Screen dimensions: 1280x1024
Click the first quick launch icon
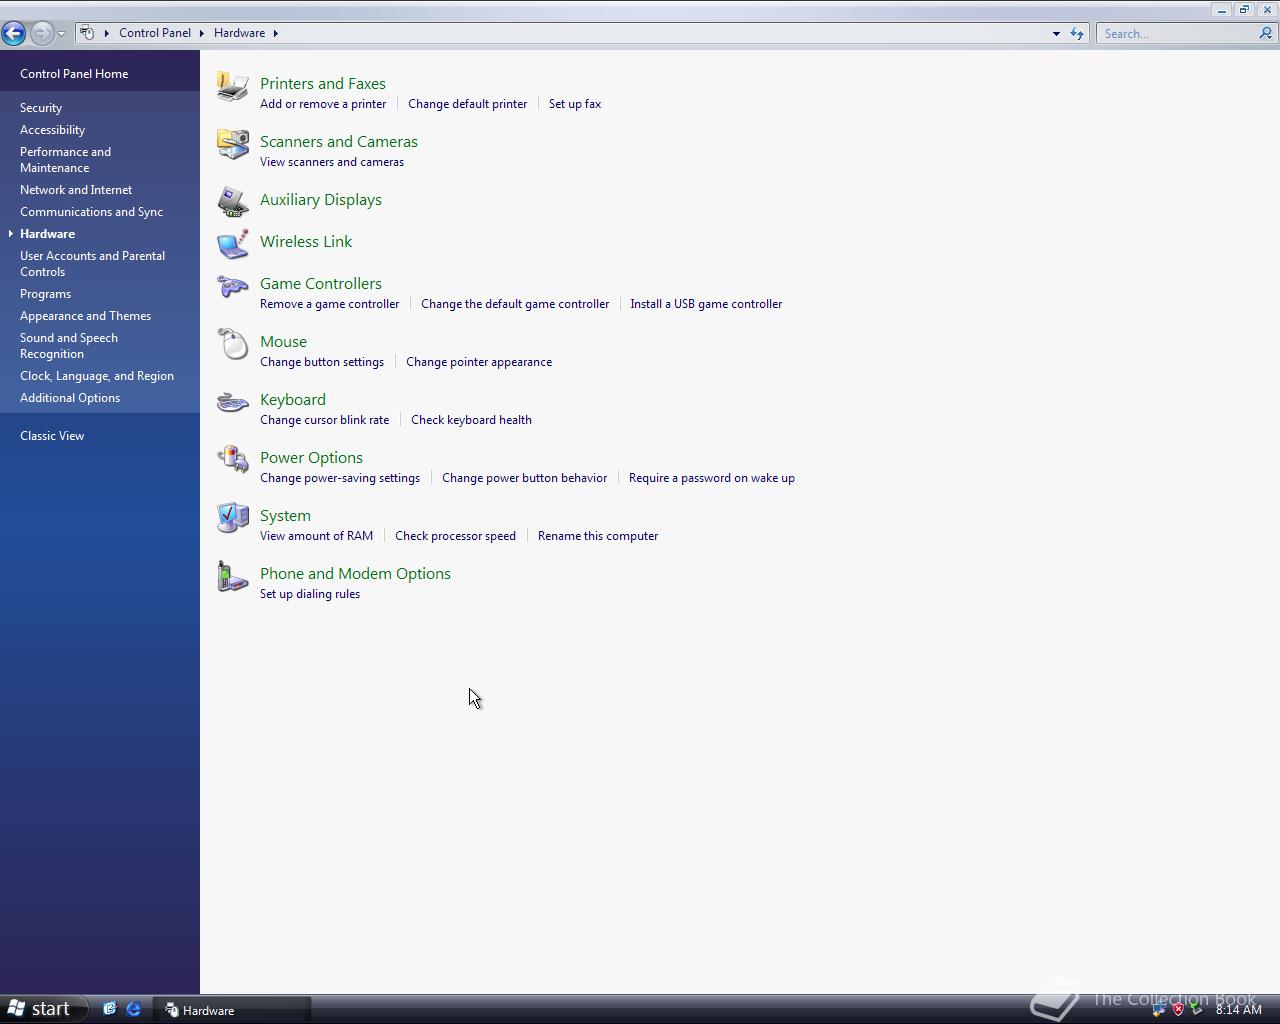[109, 1010]
